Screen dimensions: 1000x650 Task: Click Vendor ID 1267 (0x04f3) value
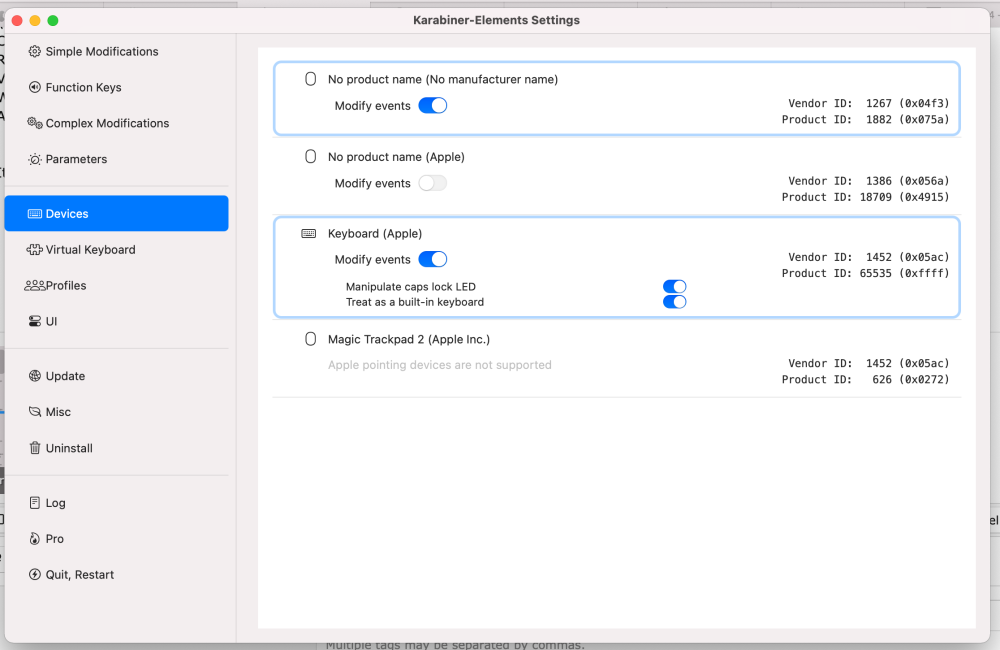pos(908,103)
